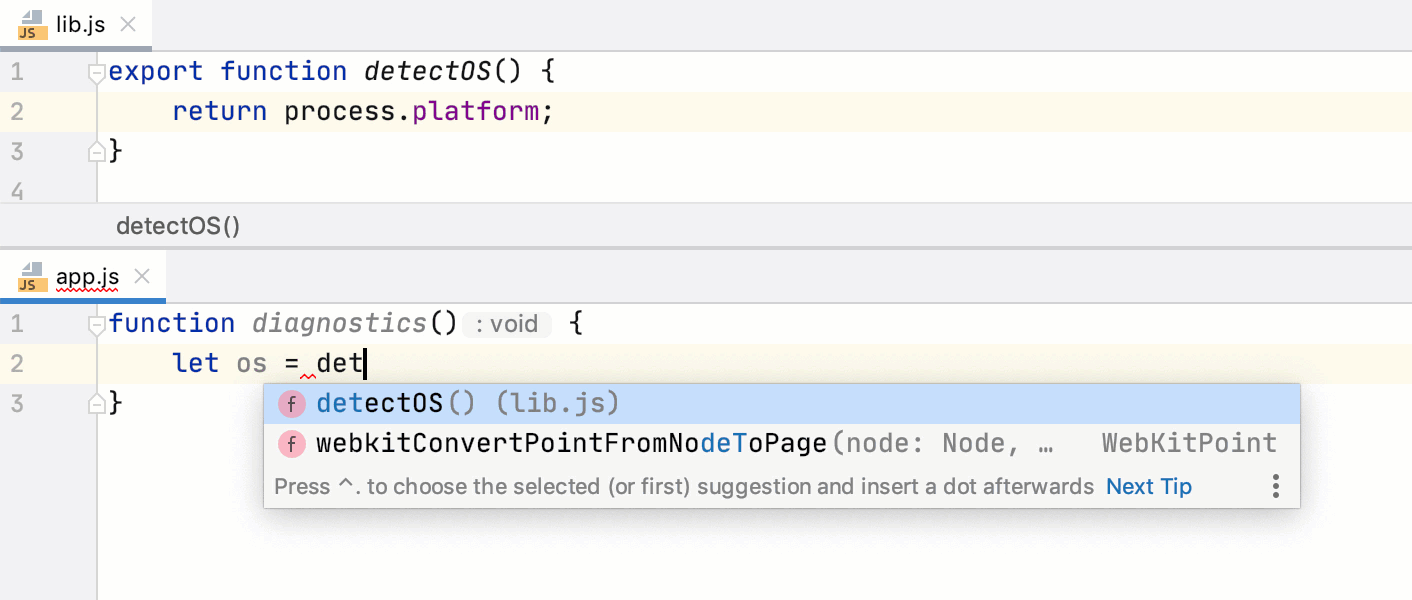Click function icon beside detectOS suggestion

pos(291,404)
